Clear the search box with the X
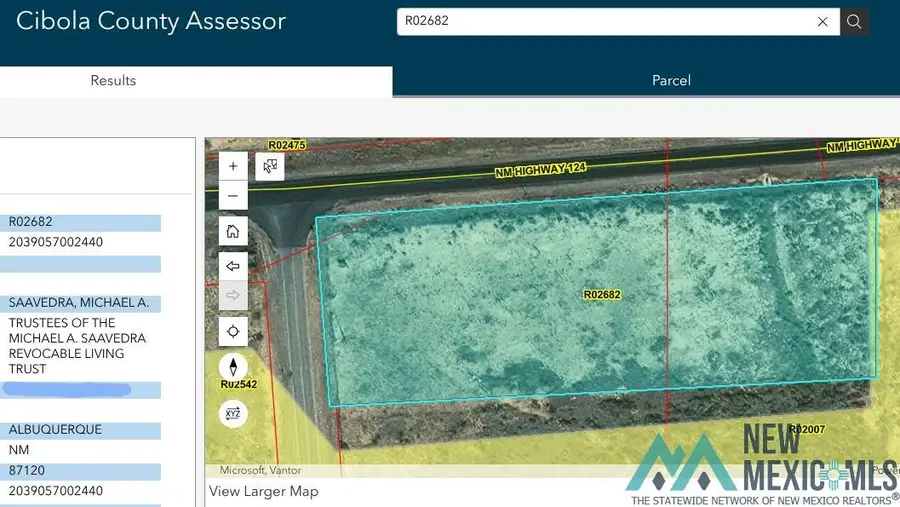This screenshot has height=507, width=900. pyautogui.click(x=823, y=21)
